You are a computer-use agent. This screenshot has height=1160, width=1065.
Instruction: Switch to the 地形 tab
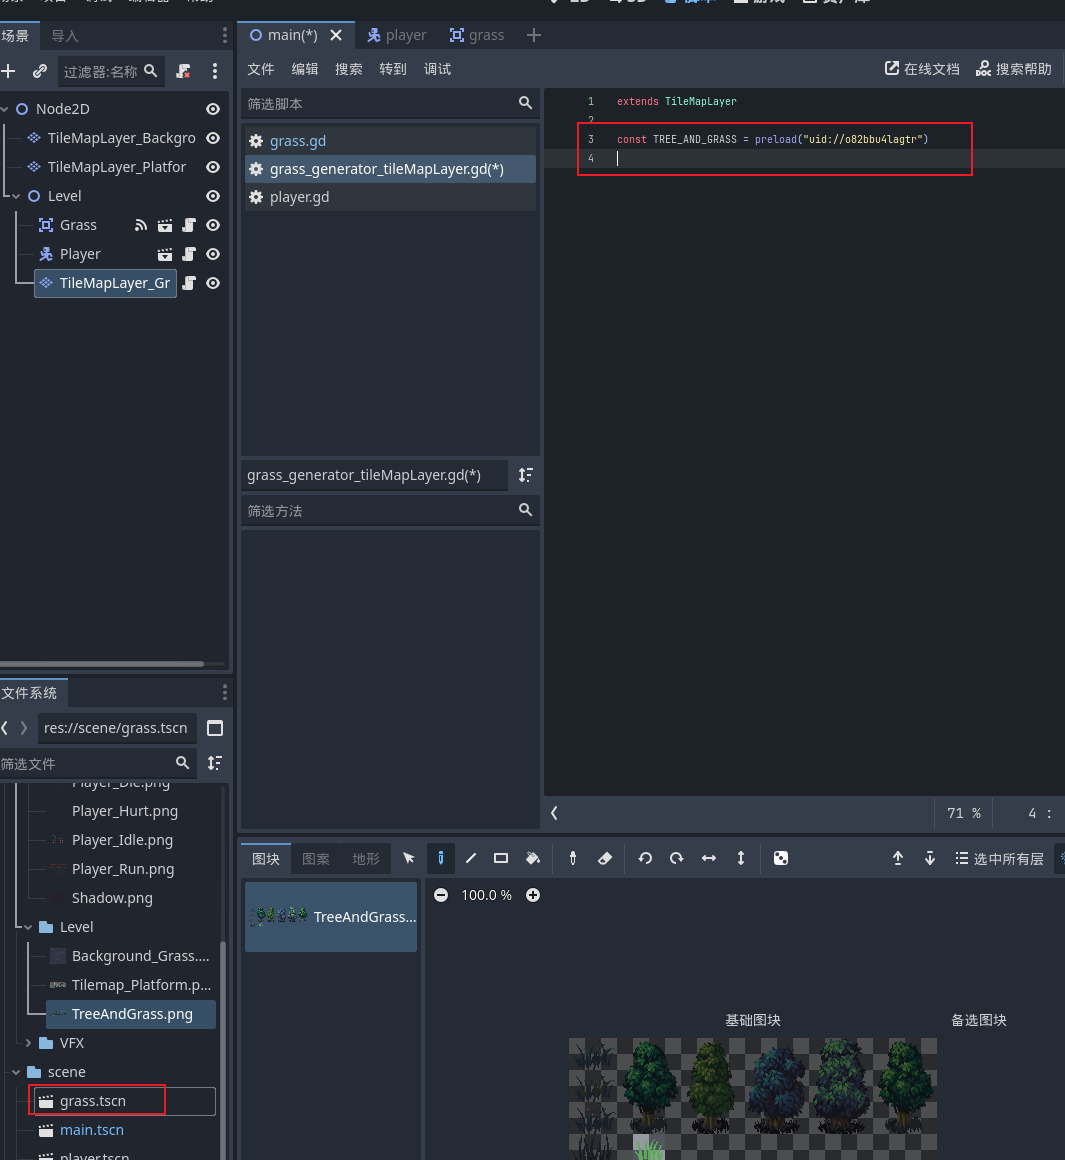[x=365, y=858]
